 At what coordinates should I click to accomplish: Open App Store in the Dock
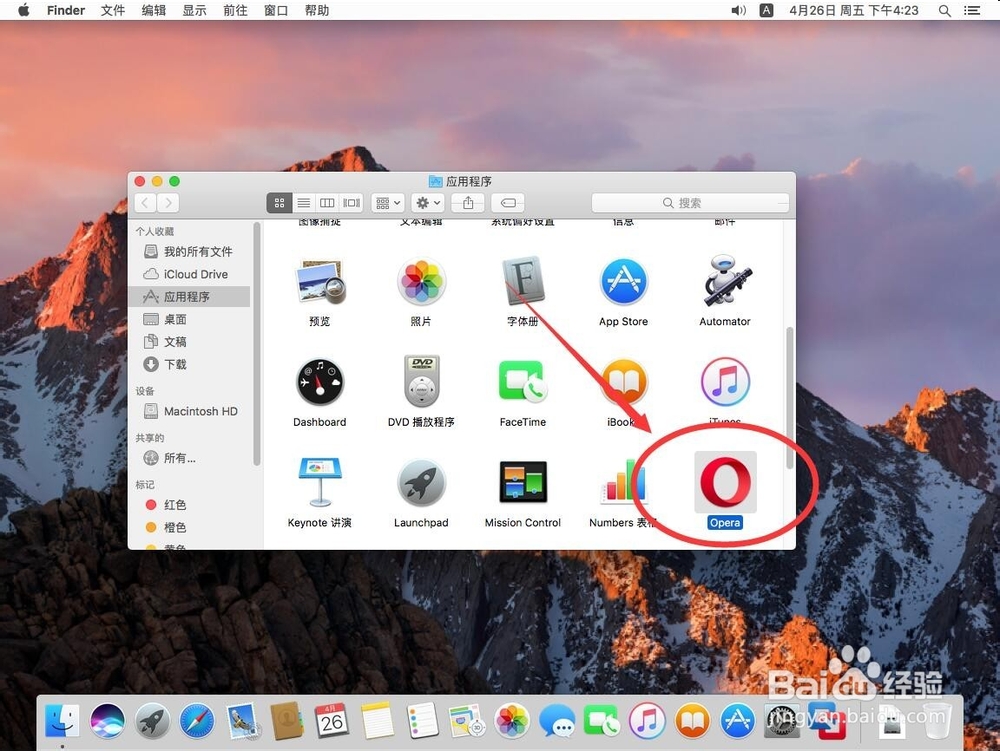pyautogui.click(x=737, y=721)
